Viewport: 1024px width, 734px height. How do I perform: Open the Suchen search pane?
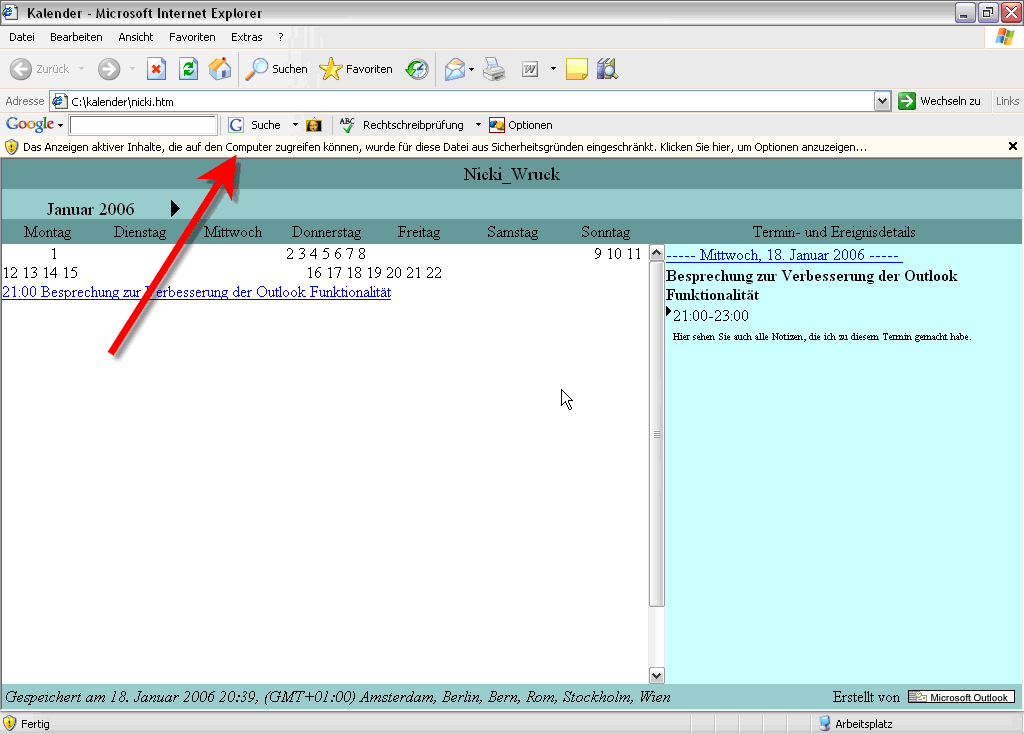point(276,69)
